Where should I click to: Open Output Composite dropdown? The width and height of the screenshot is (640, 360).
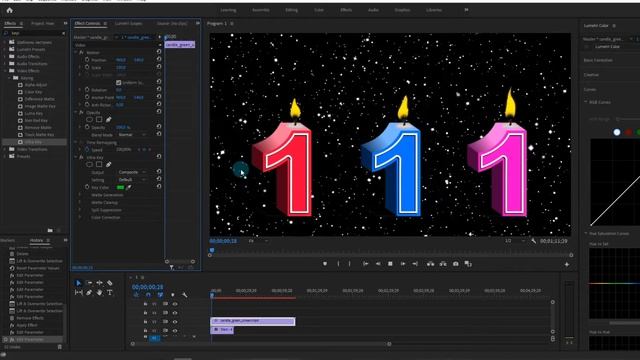point(131,172)
